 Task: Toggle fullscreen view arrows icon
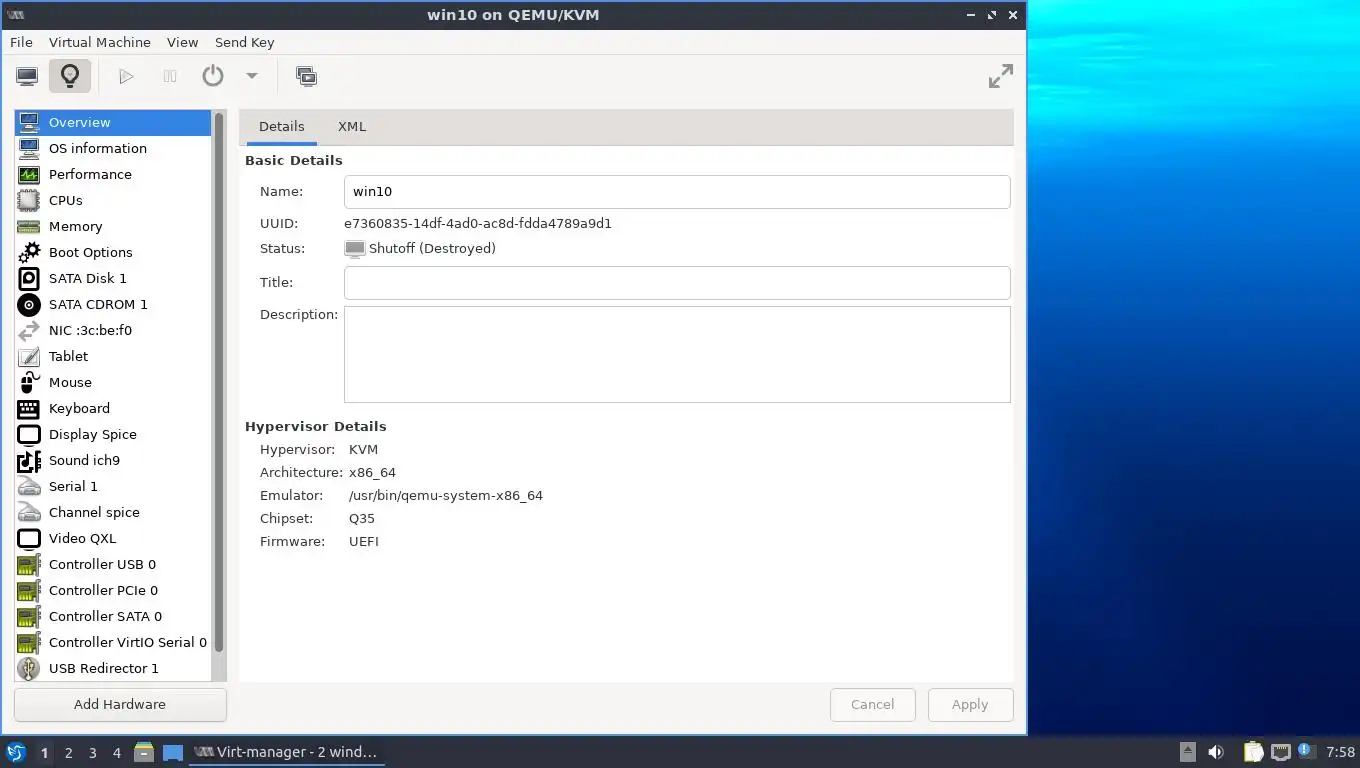coord(1000,76)
